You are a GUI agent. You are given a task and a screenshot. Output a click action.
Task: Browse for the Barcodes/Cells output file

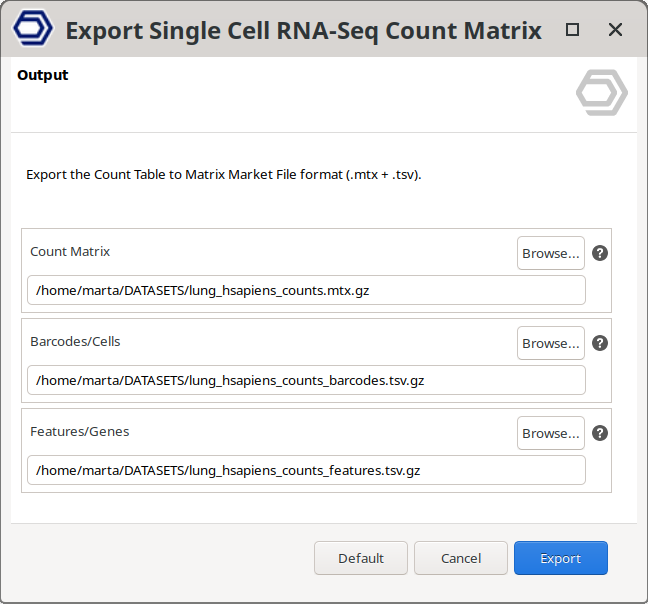pos(550,343)
